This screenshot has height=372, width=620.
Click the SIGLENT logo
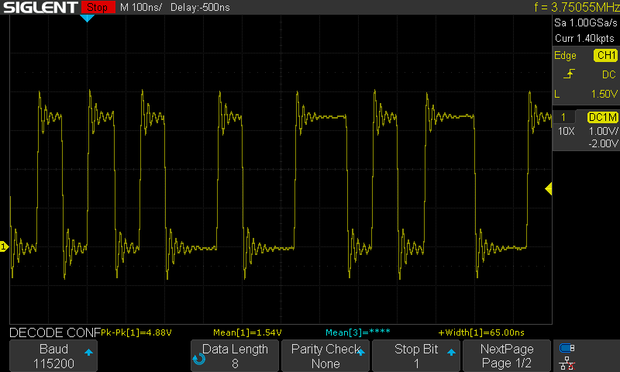coord(40,7)
